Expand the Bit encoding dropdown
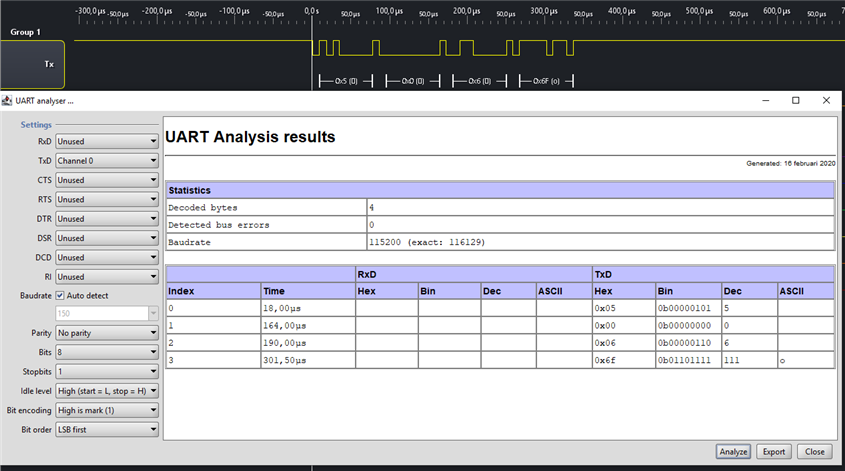Image resolution: width=845 pixels, height=471 pixels. click(x=107, y=410)
